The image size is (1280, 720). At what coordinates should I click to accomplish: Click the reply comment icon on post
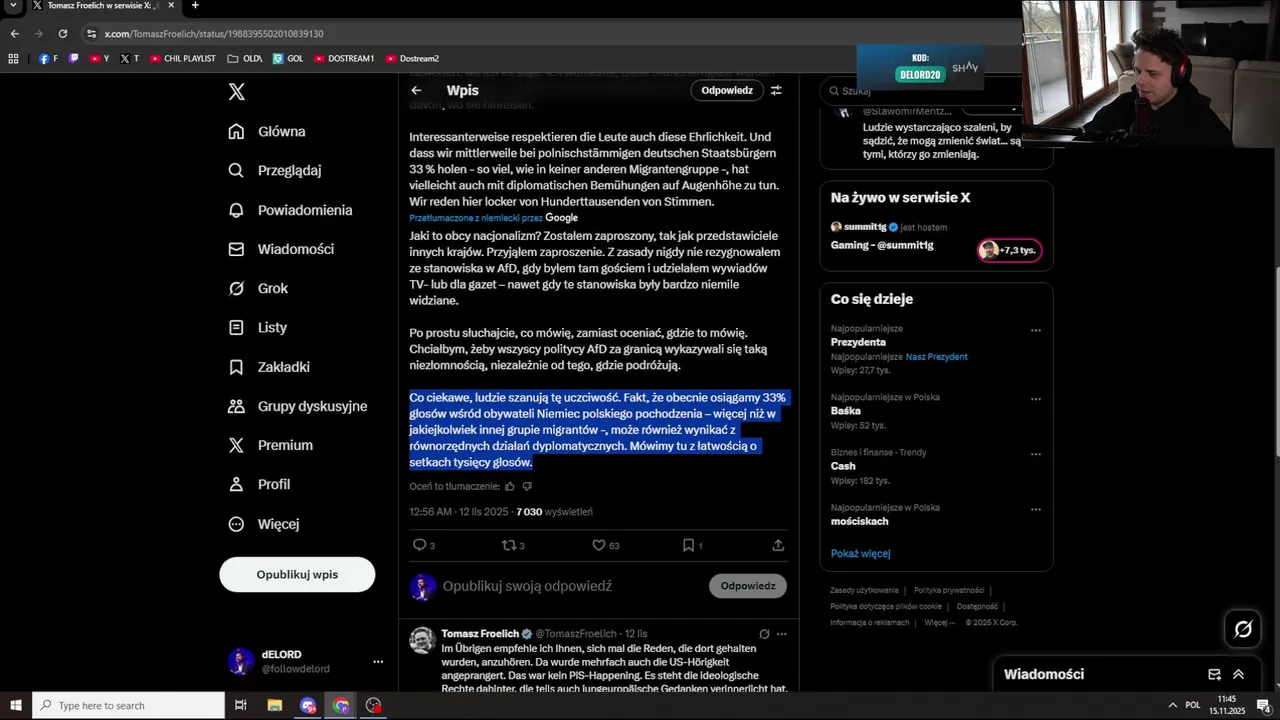click(x=420, y=545)
